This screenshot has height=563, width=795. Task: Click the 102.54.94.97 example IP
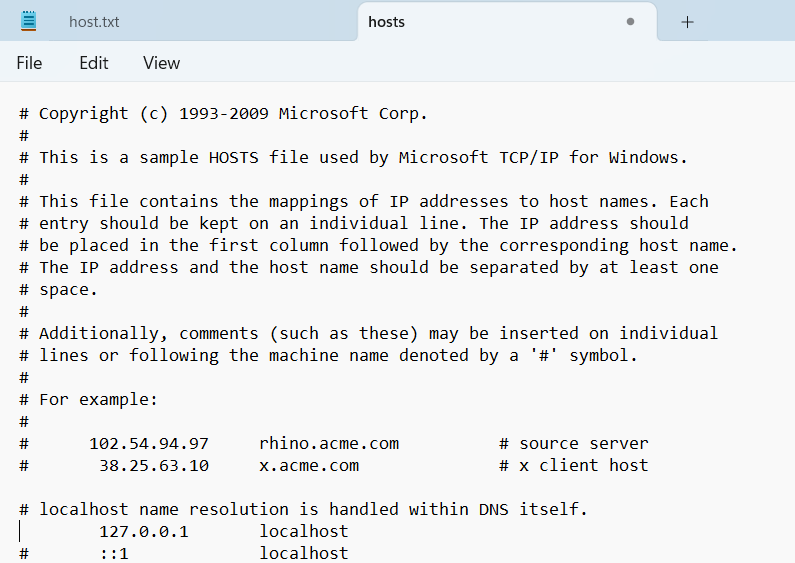click(149, 444)
